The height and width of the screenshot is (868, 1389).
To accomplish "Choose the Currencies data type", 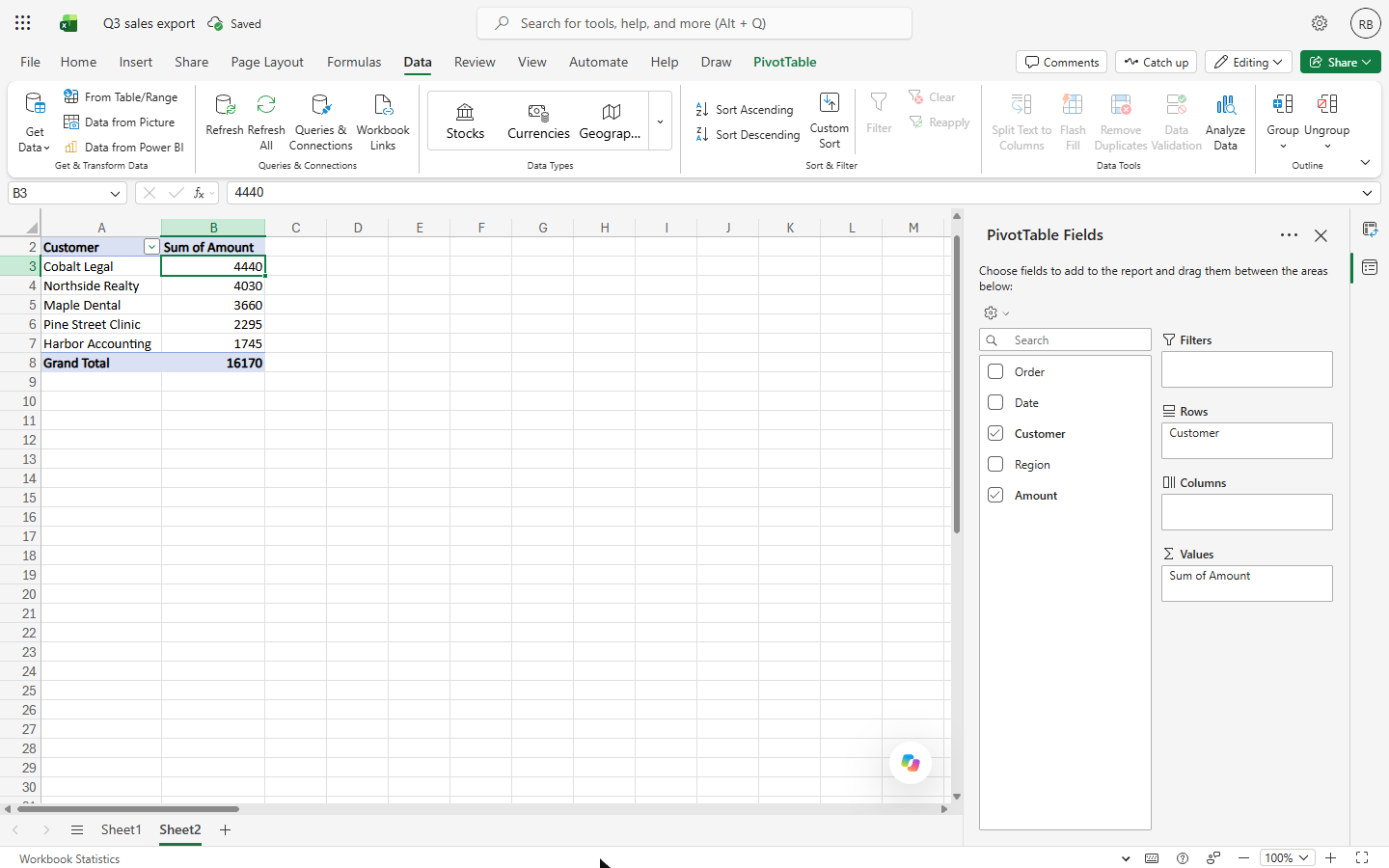I will point(538,121).
